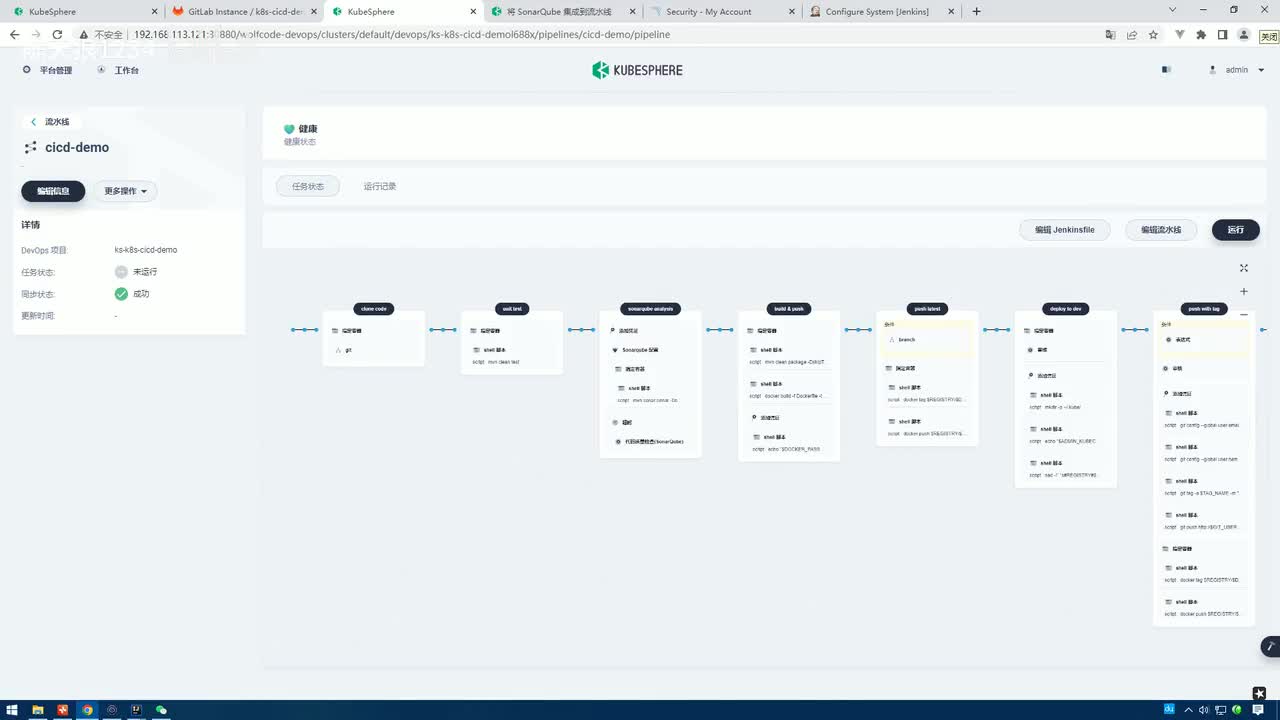Screen dimensions: 1280x720
Task: Open File Explorer from the taskbar
Action: [x=38, y=710]
